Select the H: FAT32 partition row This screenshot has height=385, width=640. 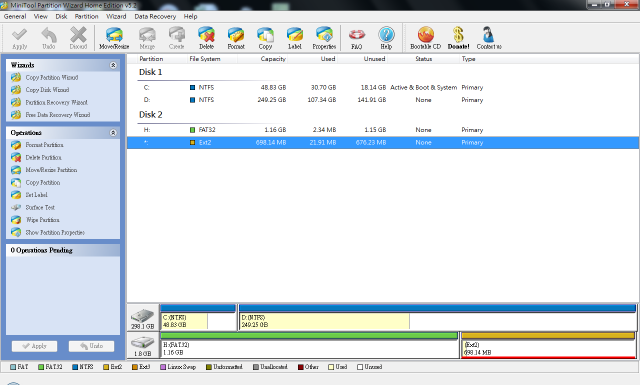click(x=383, y=130)
